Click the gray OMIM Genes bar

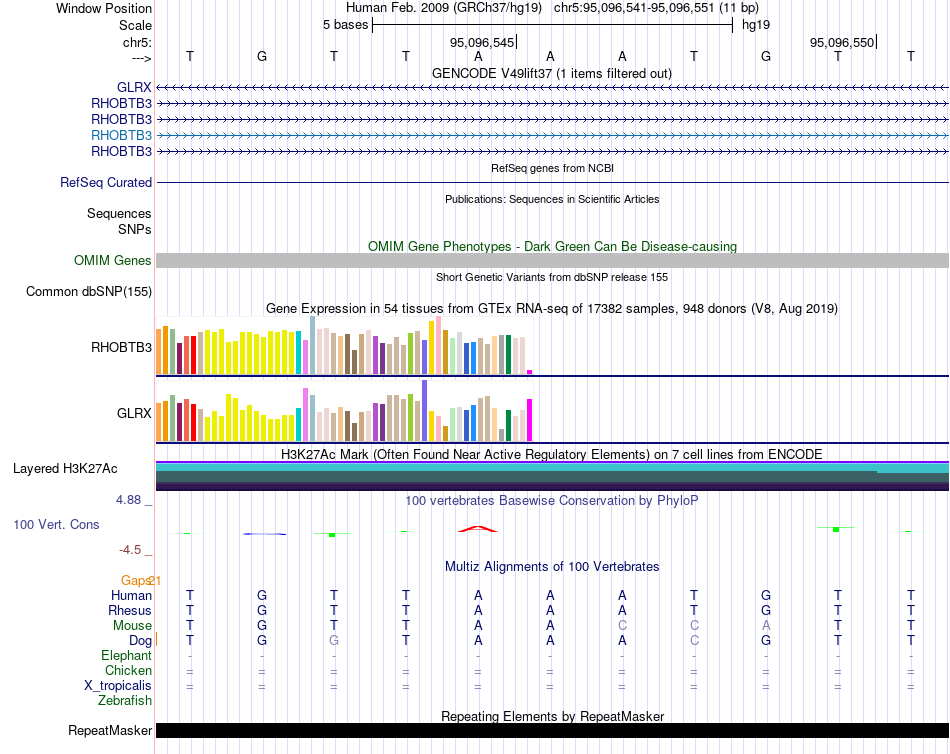pos(551,261)
